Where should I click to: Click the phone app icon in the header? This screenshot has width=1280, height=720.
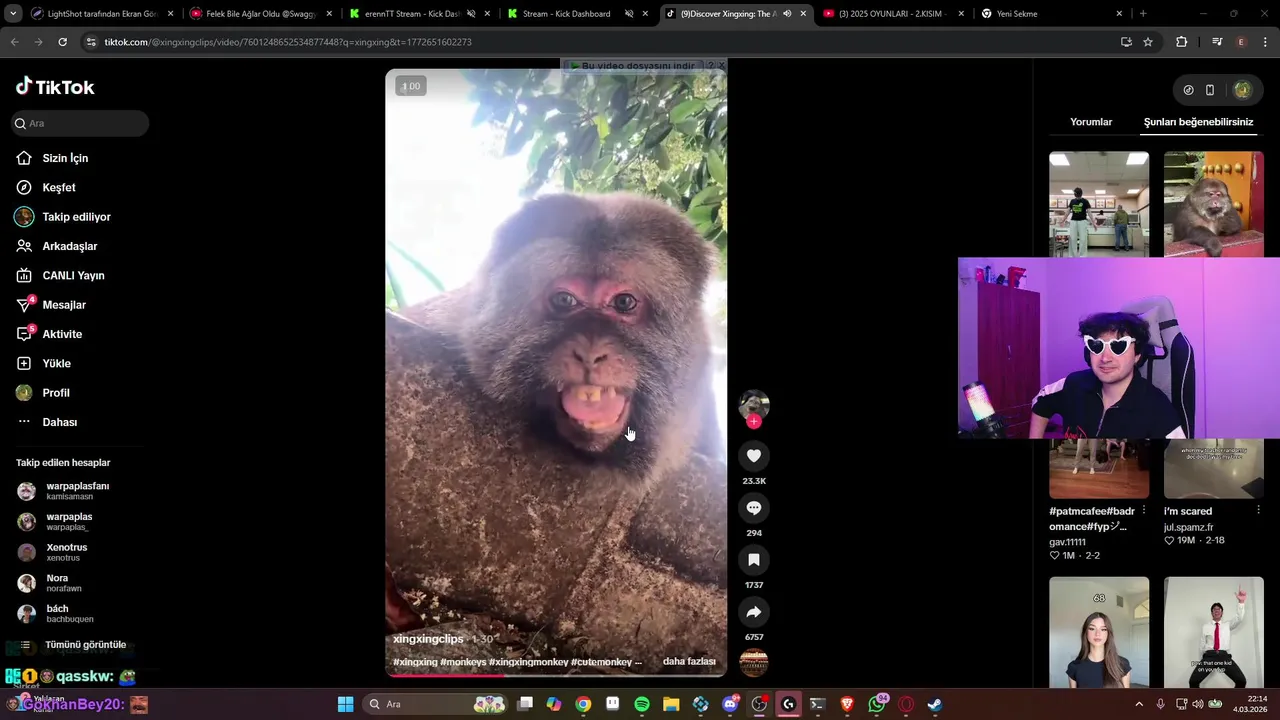(x=1210, y=90)
